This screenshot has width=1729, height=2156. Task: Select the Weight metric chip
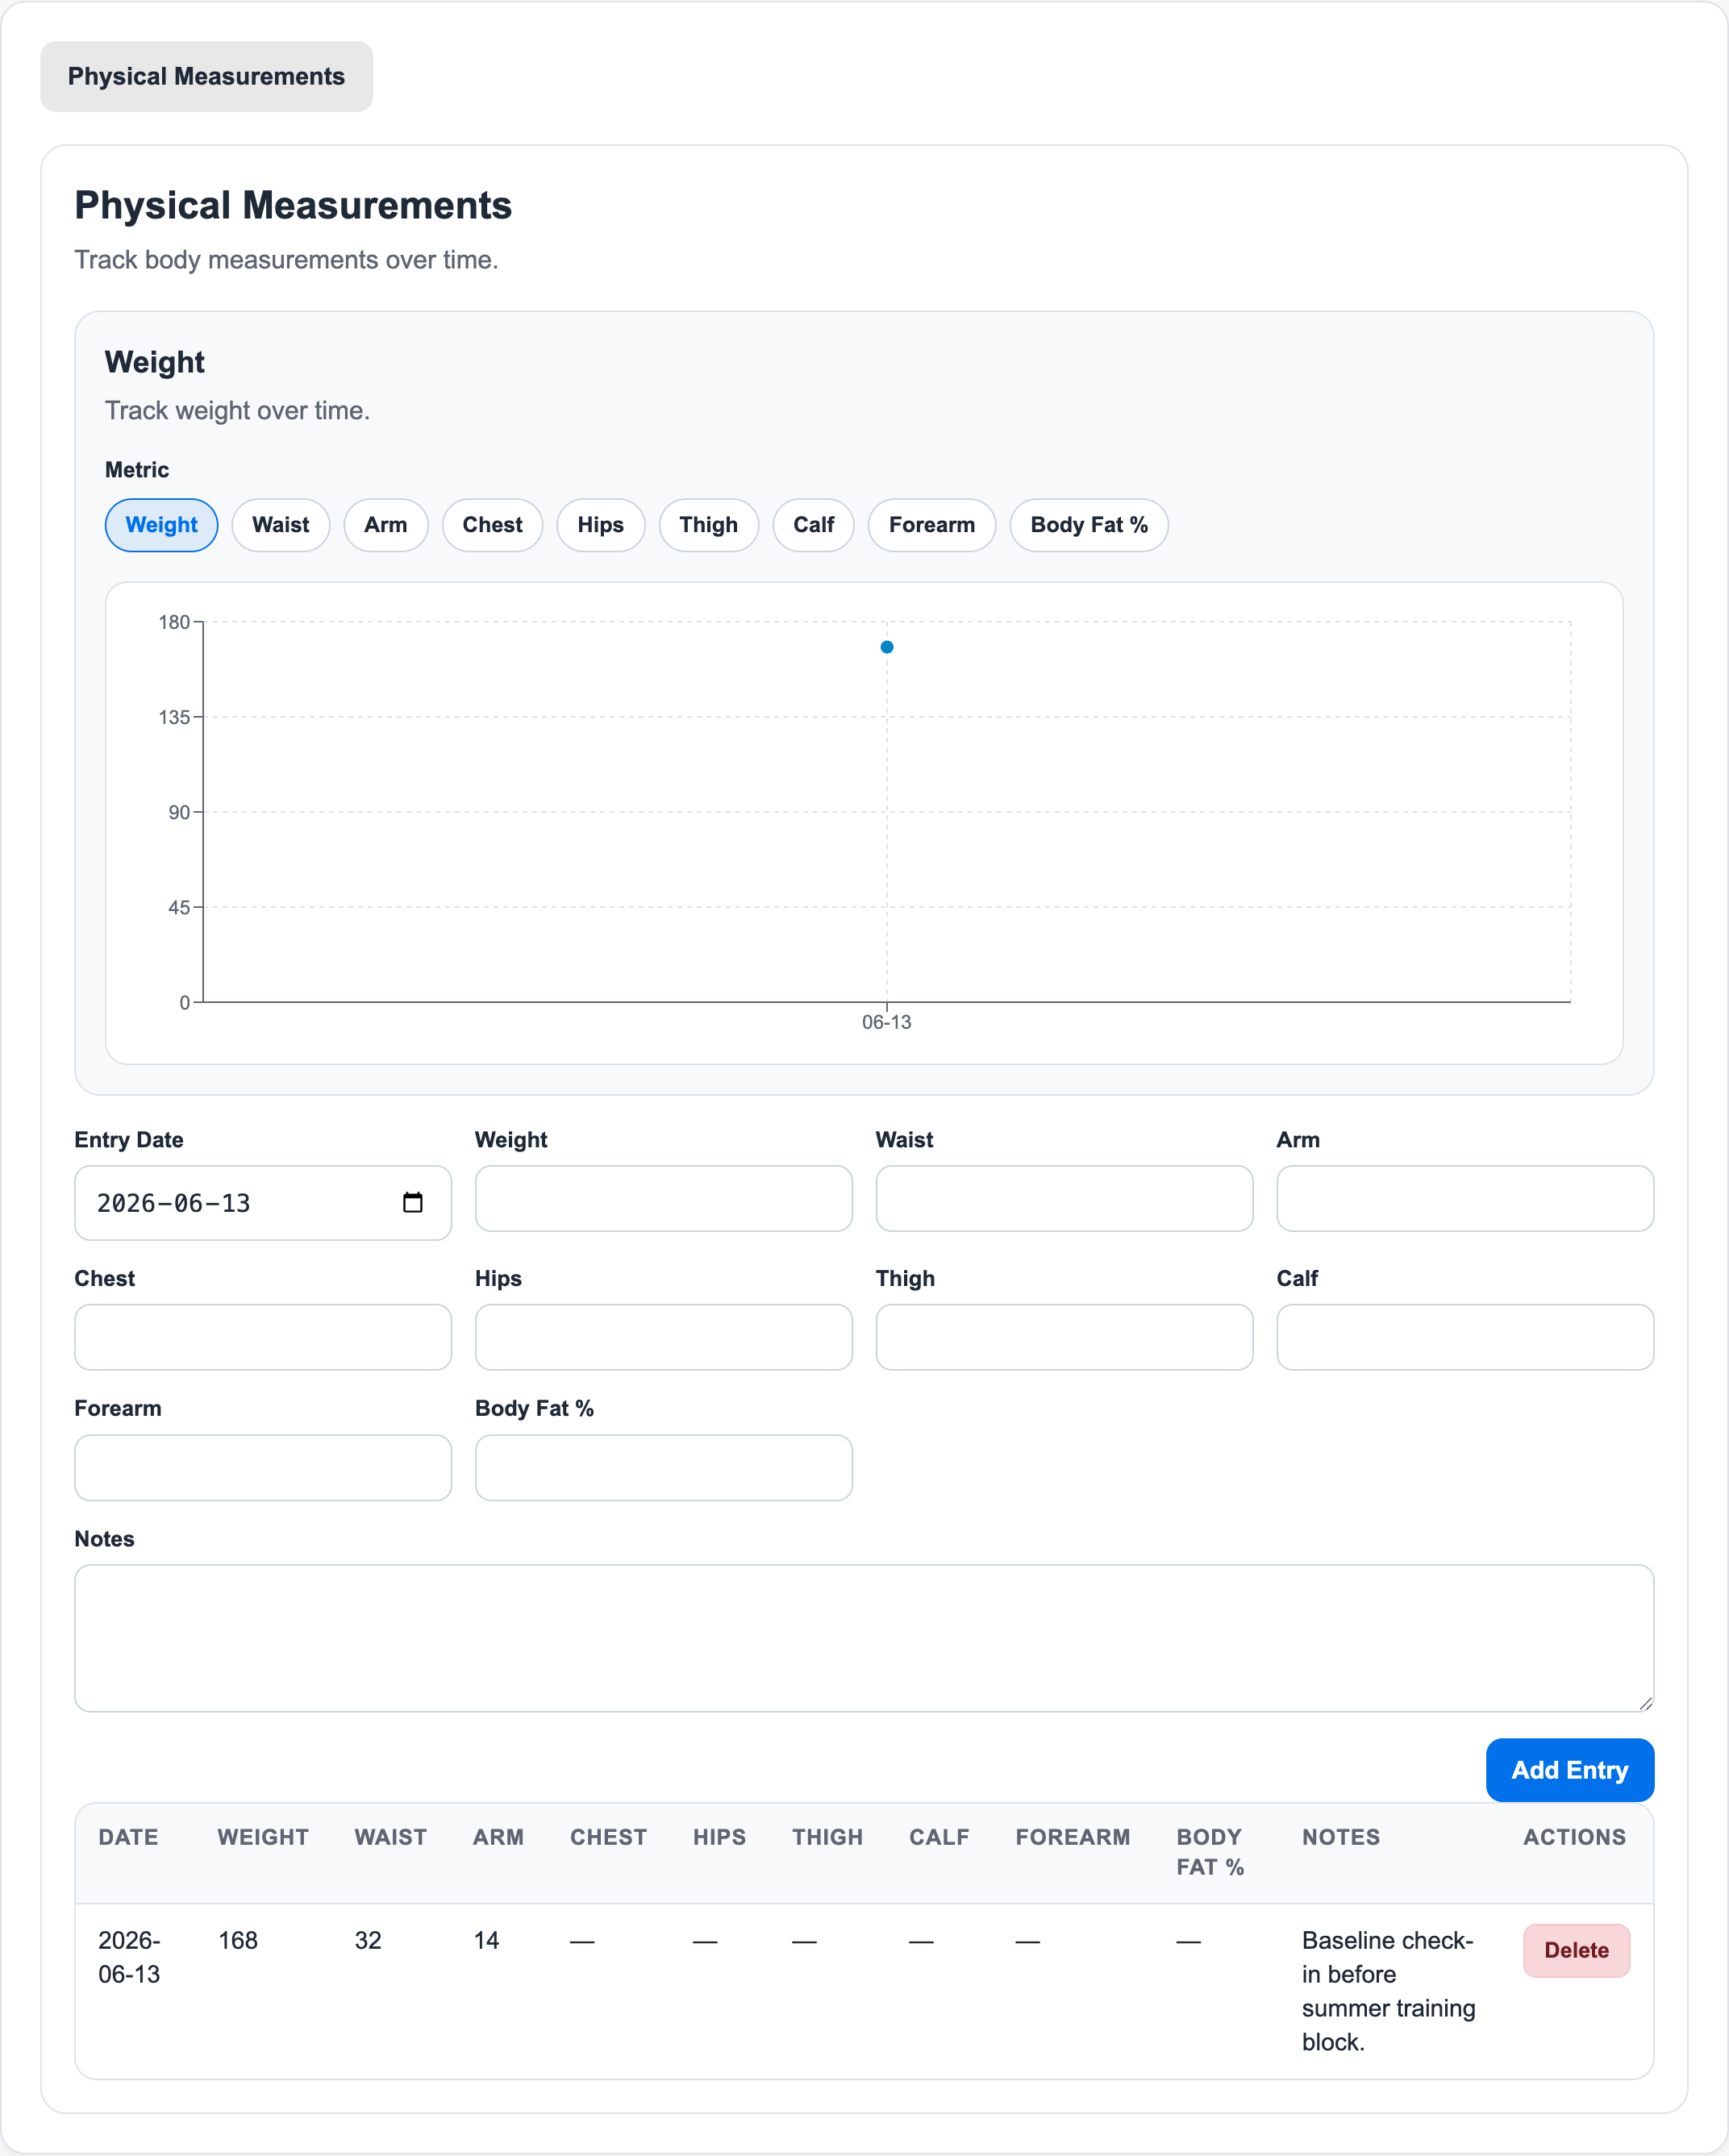point(161,525)
